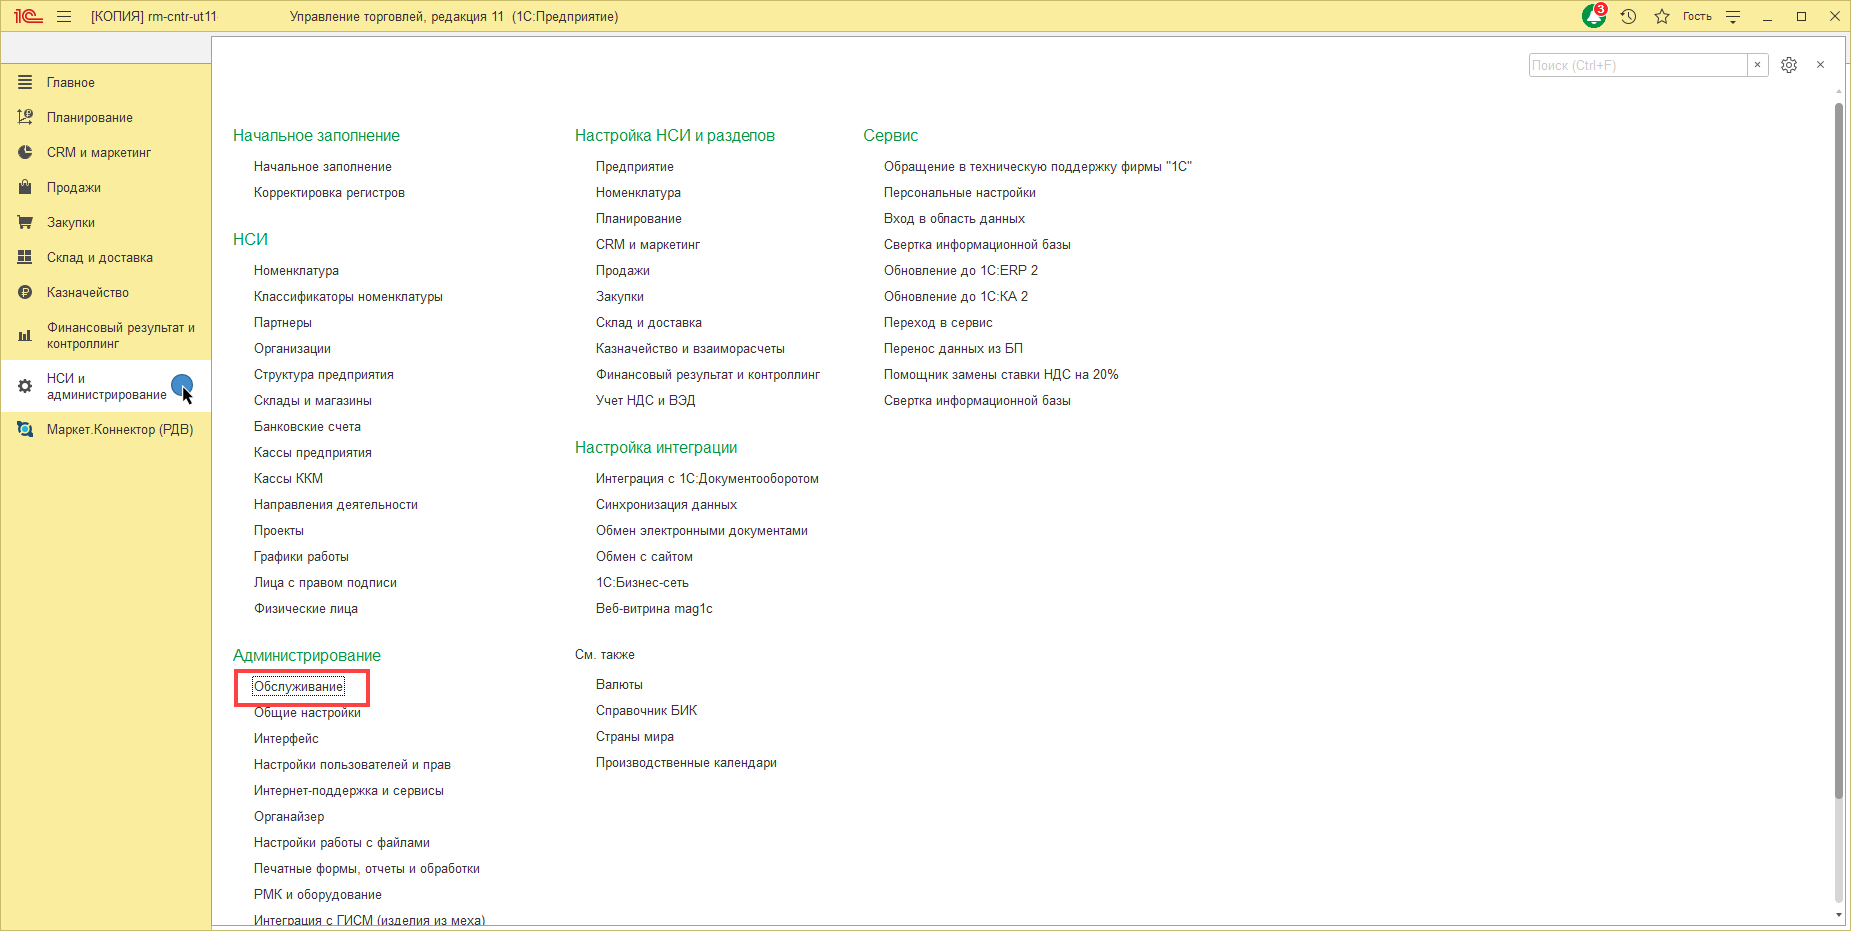This screenshot has width=1851, height=931.
Task: Open Графики работы
Action: pyautogui.click(x=301, y=557)
